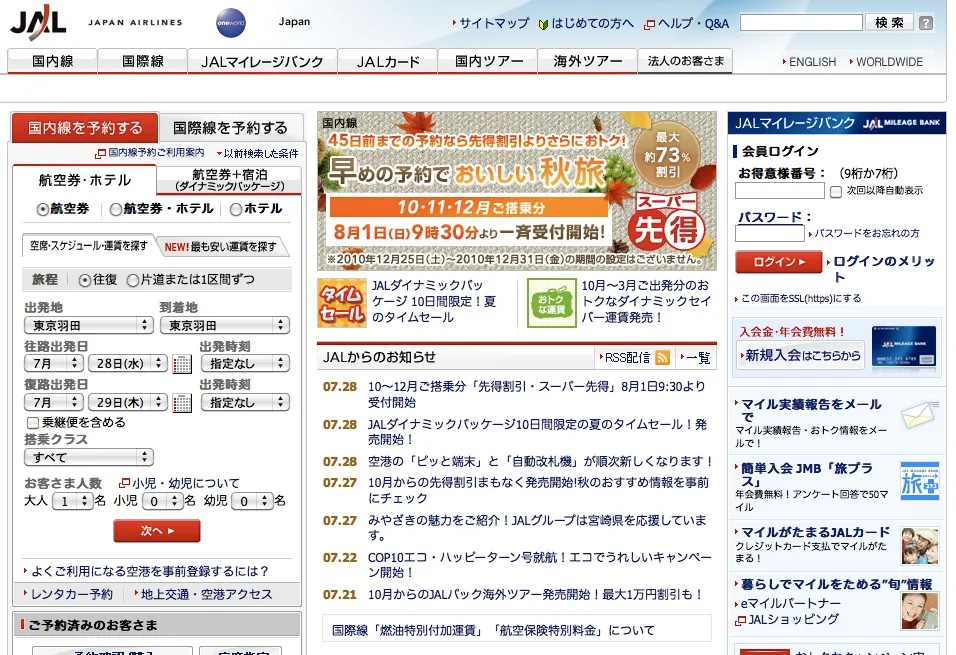Open the 搭乗クラス すべて dropdown

click(88, 457)
